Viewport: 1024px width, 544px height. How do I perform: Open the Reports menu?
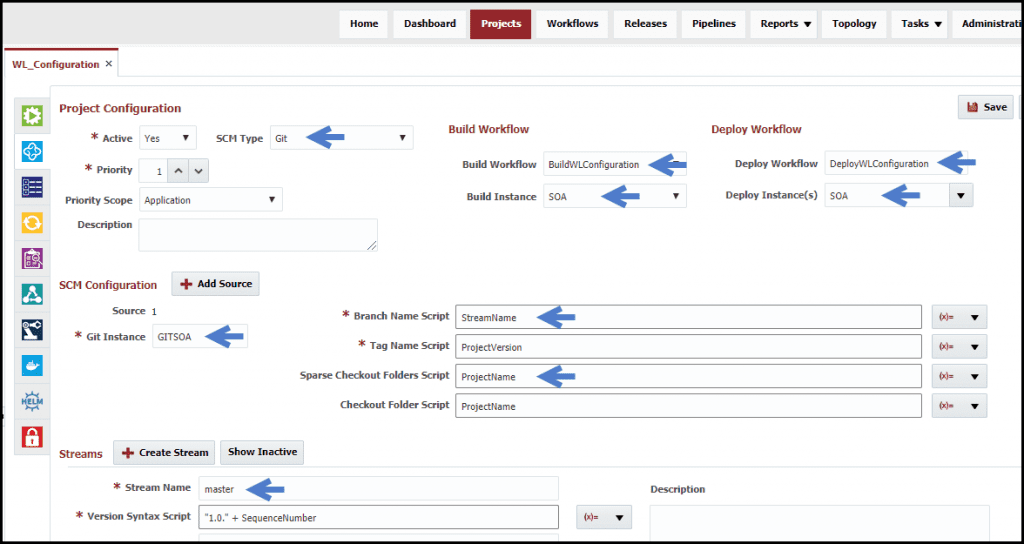785,24
